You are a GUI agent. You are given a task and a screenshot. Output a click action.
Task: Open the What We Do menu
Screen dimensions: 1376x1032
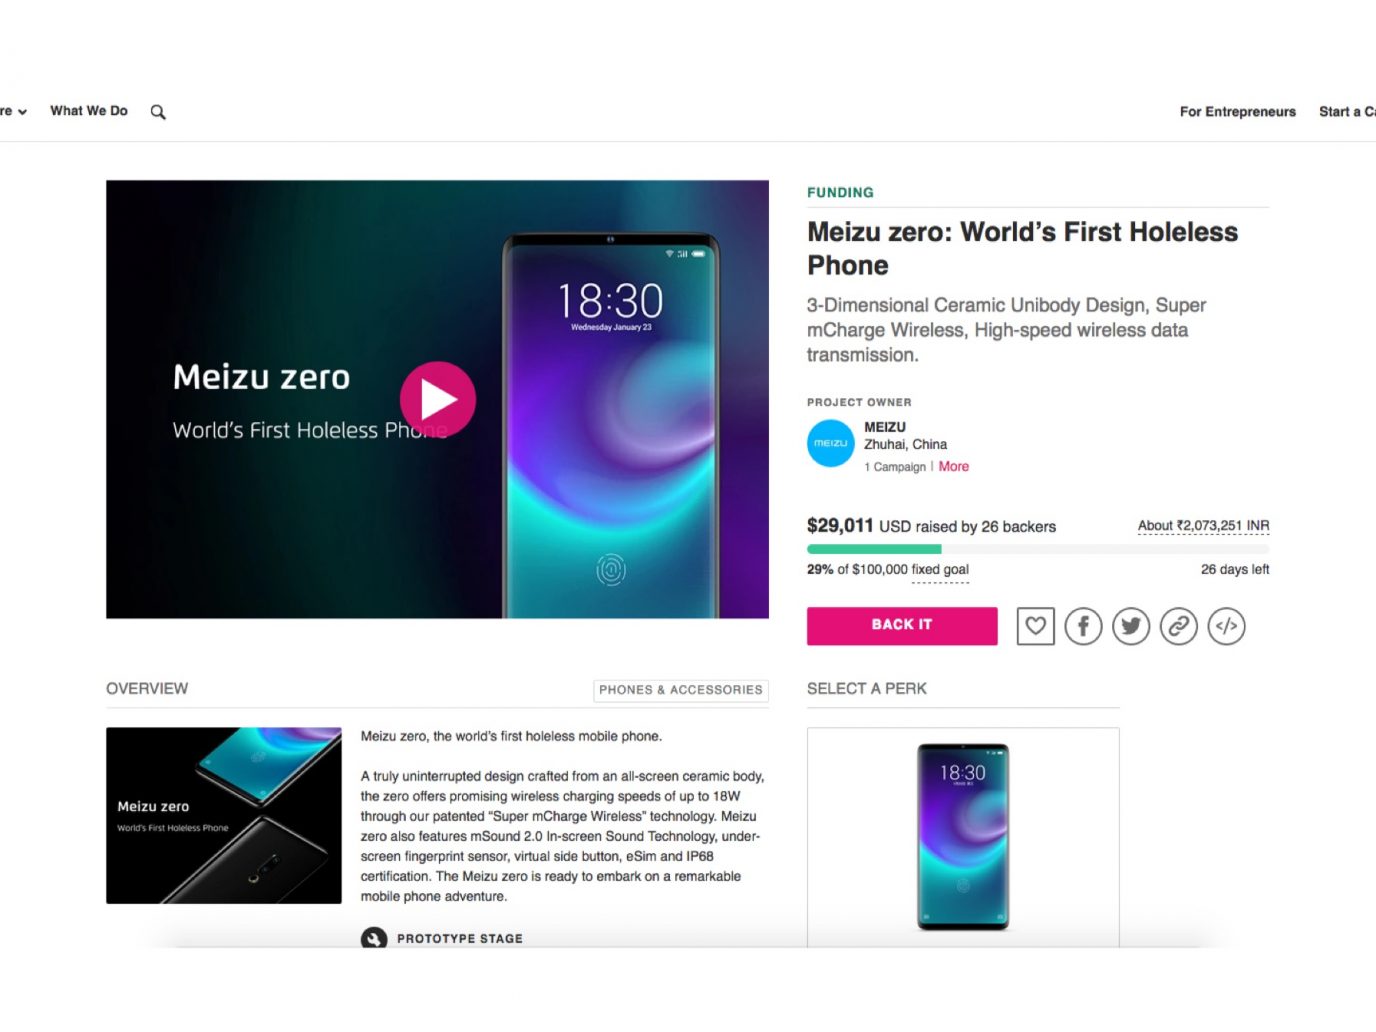pyautogui.click(x=89, y=111)
